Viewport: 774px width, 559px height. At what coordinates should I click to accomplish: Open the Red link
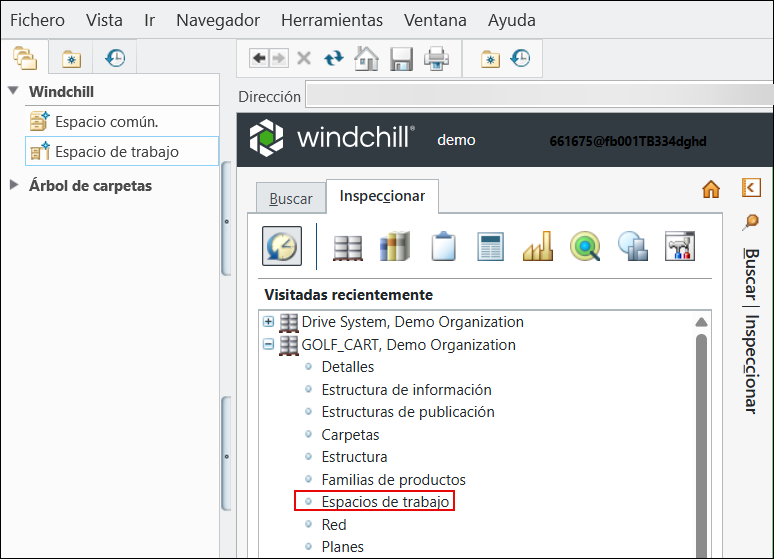334,524
